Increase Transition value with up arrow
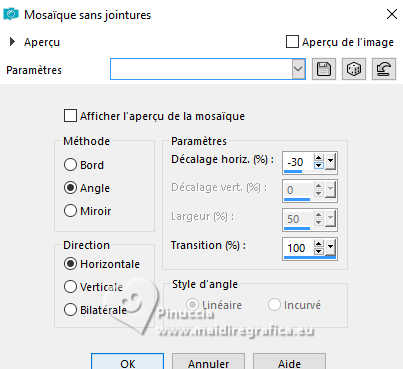The height and width of the screenshot is (369, 403). pyautogui.click(x=319, y=244)
